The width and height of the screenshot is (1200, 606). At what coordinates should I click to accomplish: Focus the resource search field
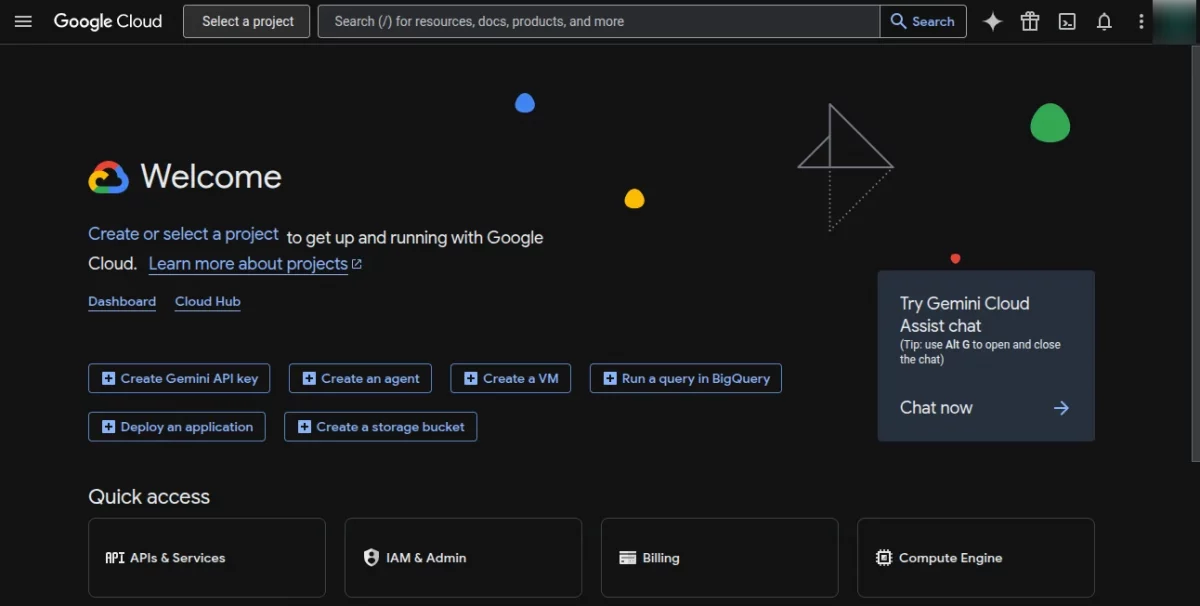coord(599,21)
